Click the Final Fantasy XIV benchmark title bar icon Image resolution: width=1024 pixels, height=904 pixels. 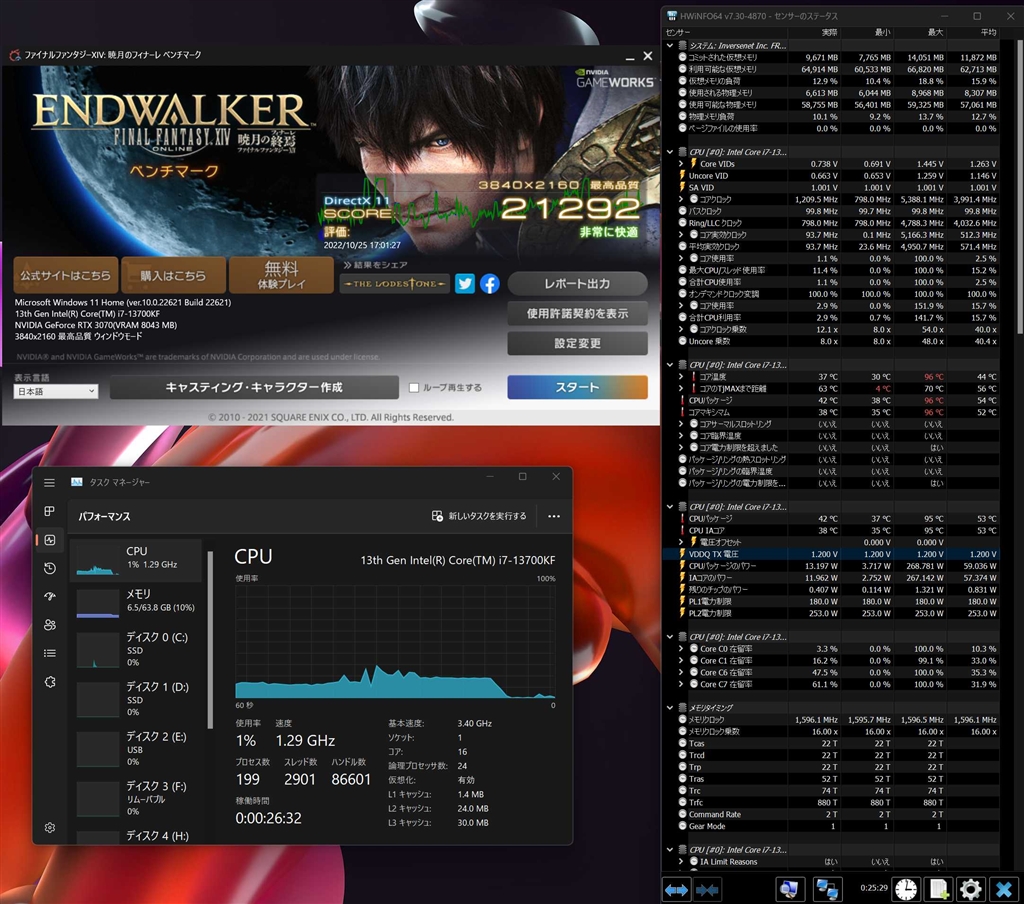[15, 55]
